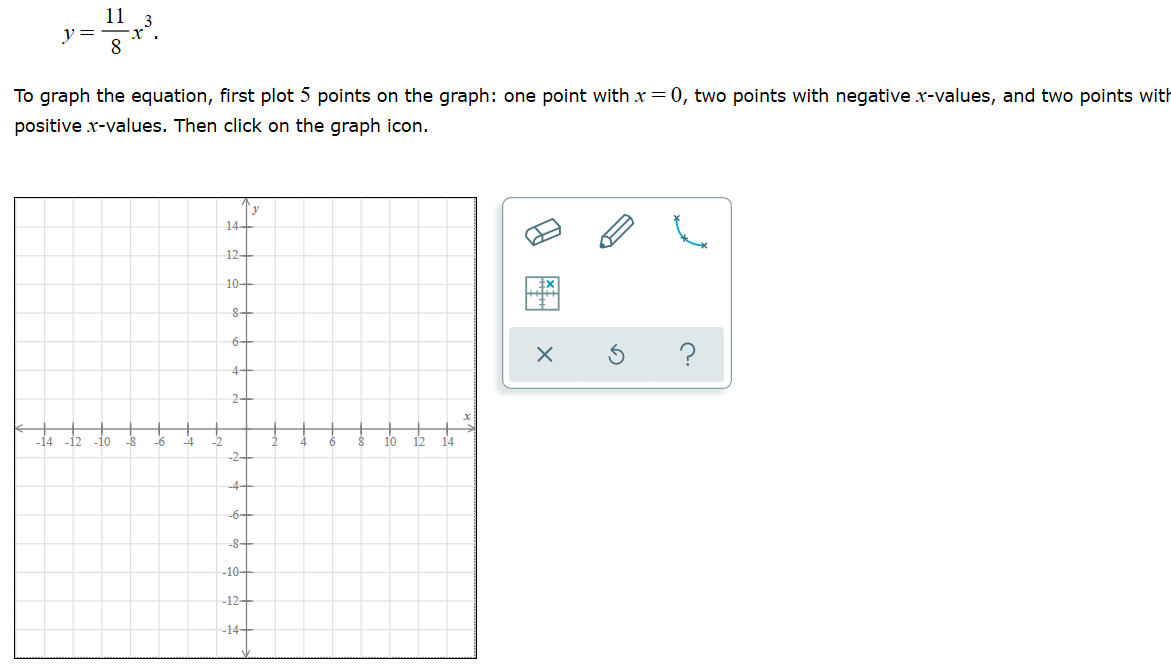Click the Undo arrow icon
This screenshot has width=1171, height=669.
[x=616, y=354]
